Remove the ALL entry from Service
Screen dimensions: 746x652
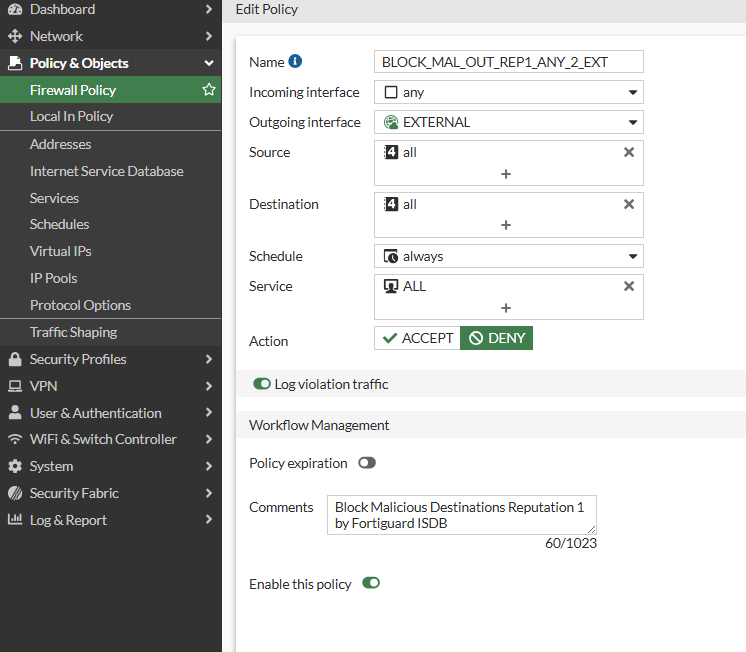629,286
